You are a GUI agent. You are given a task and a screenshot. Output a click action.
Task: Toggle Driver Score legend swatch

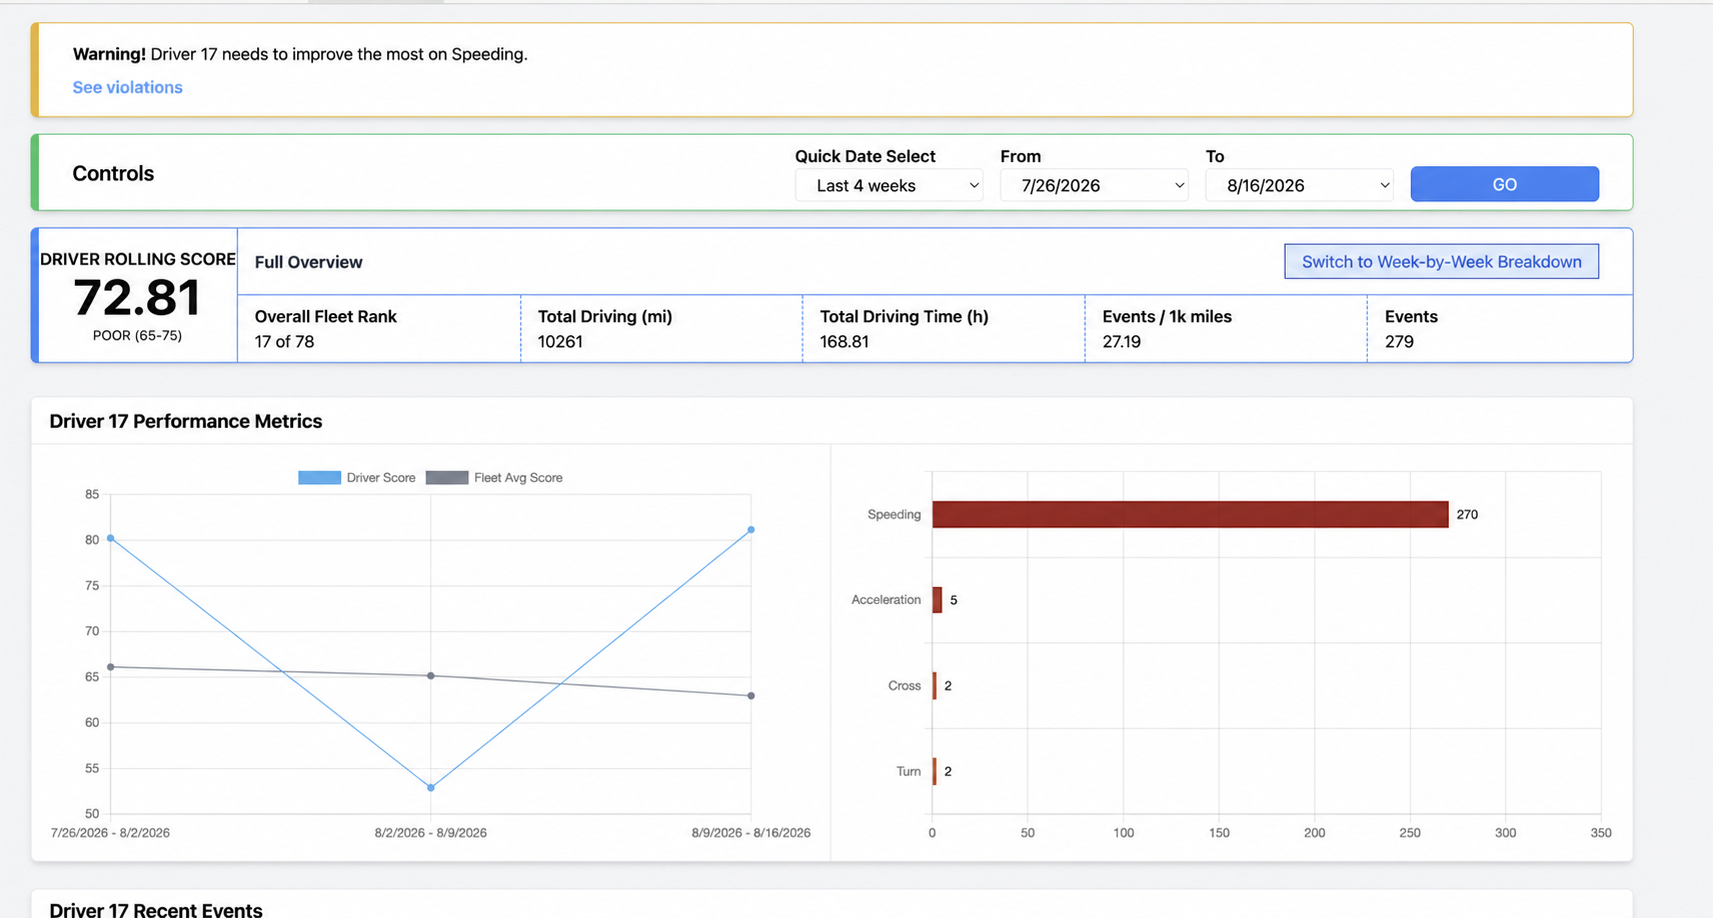(319, 478)
